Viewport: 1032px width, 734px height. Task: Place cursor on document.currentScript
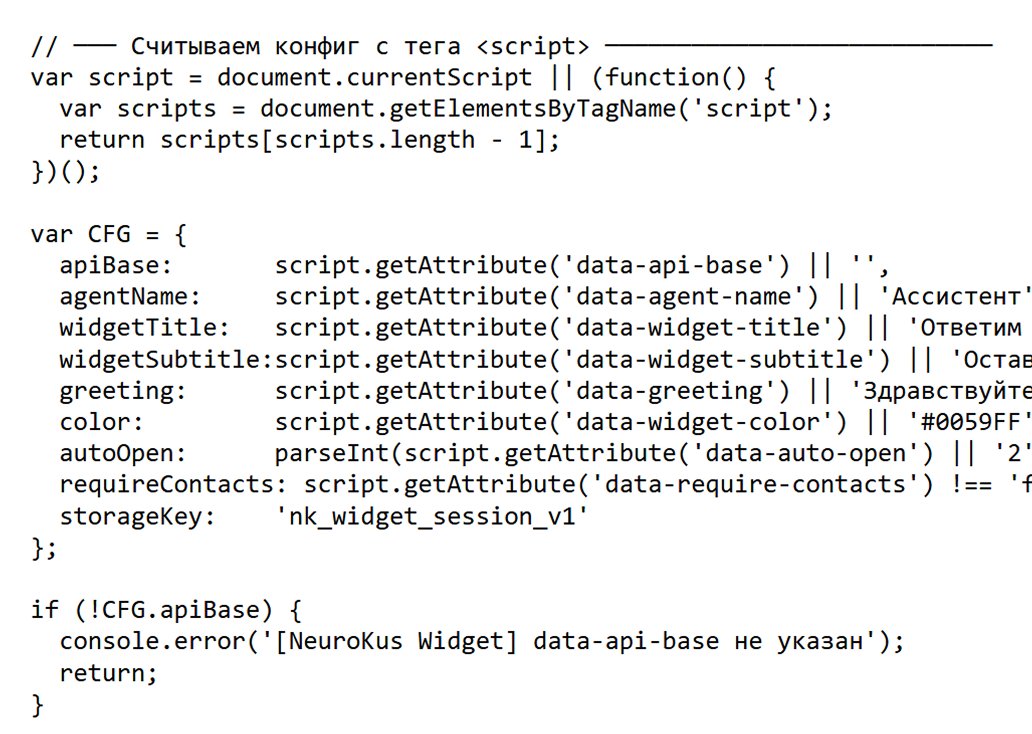click(374, 78)
